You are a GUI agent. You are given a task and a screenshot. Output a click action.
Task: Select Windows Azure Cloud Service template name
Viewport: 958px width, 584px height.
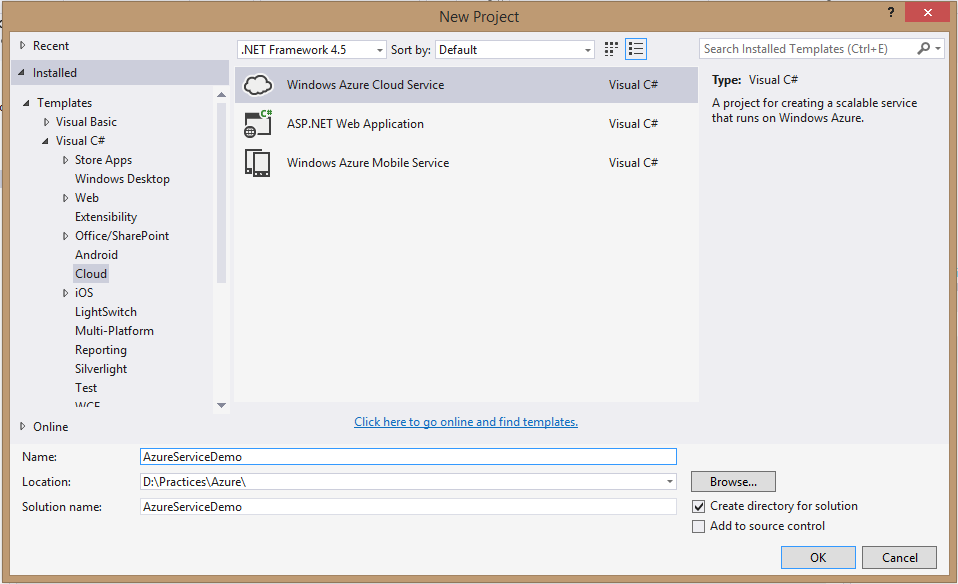point(365,85)
